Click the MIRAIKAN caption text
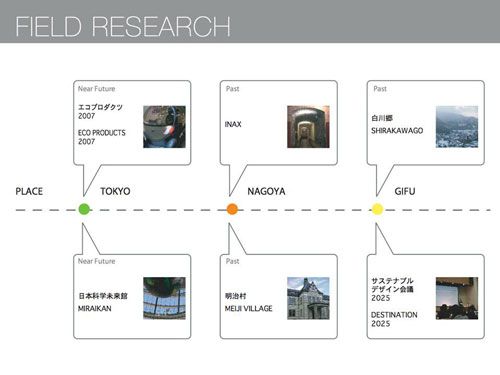The image size is (500, 375). point(95,308)
